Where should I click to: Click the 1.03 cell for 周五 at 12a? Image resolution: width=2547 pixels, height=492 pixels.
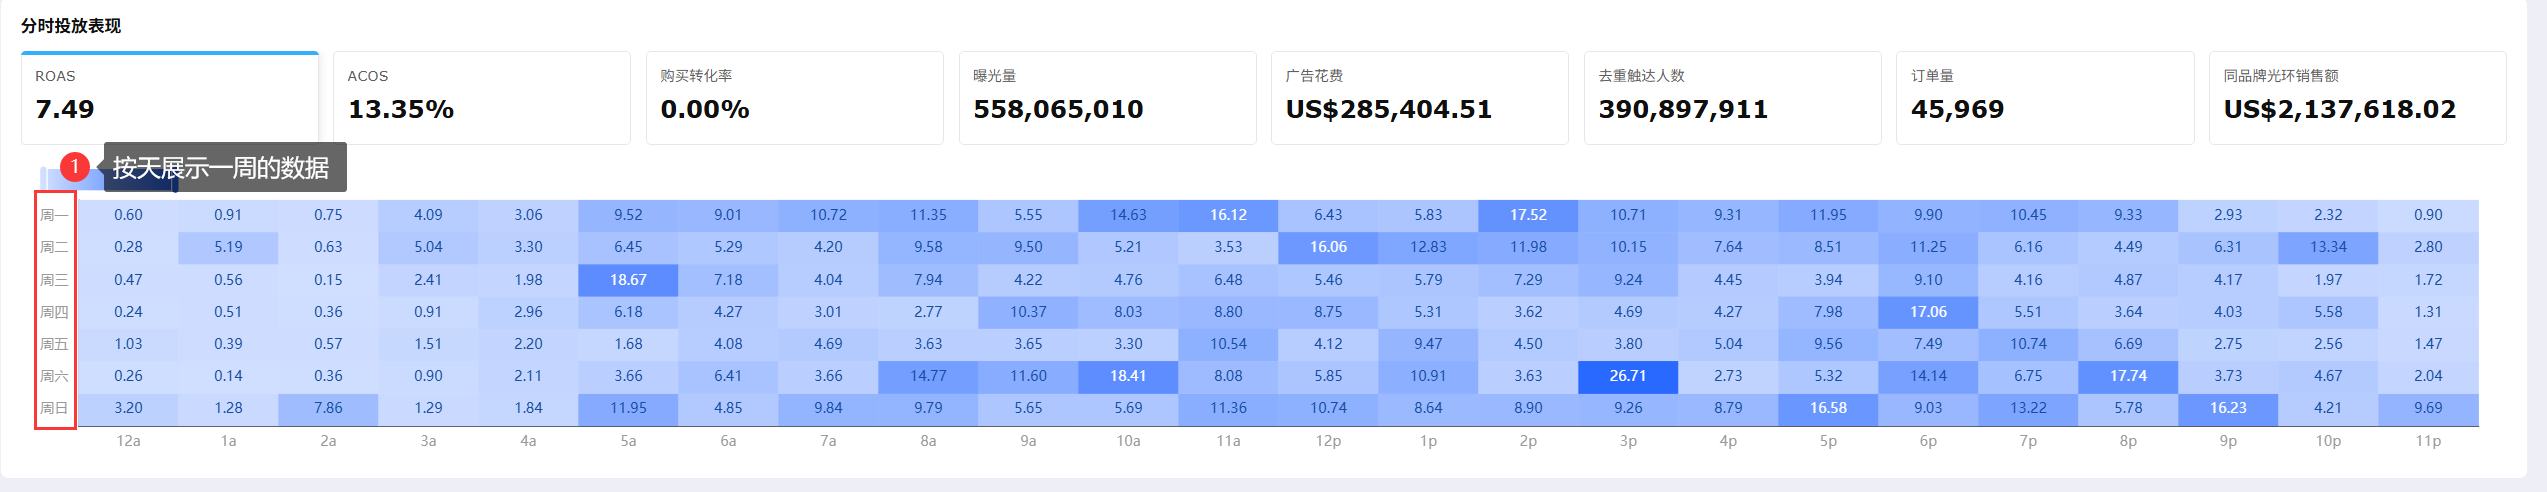tap(128, 344)
